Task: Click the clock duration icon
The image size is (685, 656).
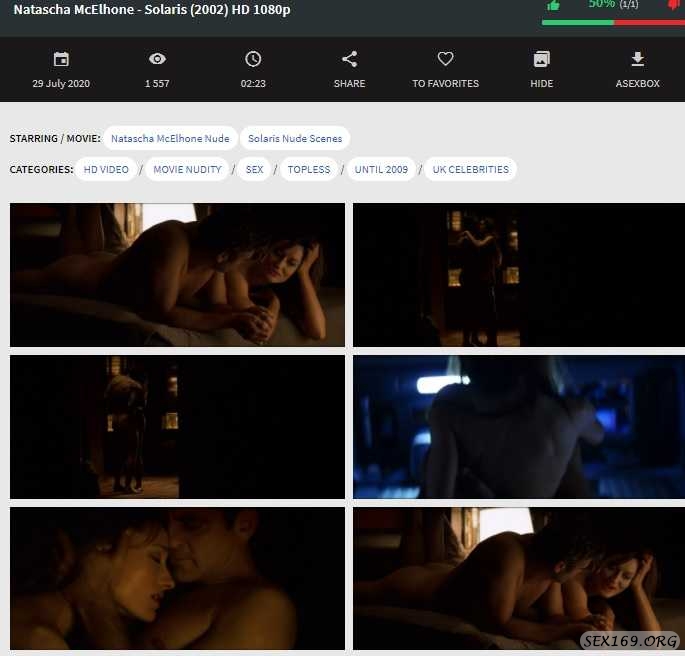Action: click(x=253, y=60)
